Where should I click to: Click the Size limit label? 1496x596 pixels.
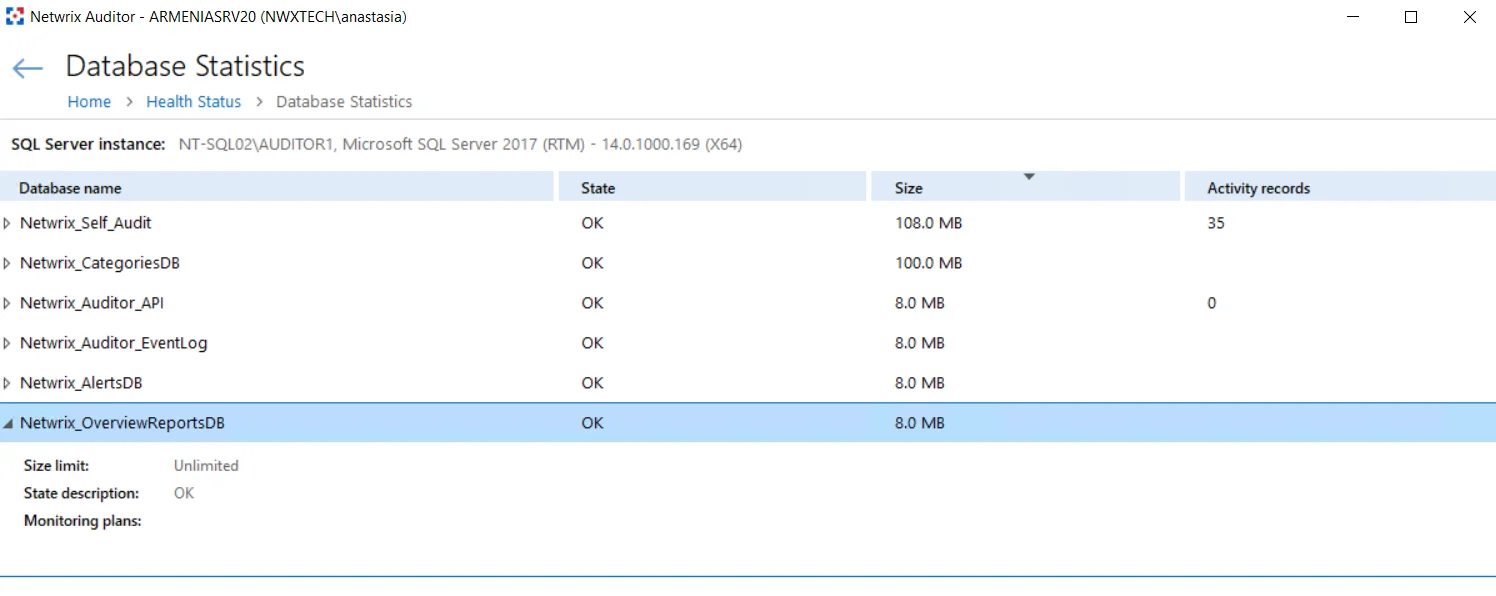[57, 465]
